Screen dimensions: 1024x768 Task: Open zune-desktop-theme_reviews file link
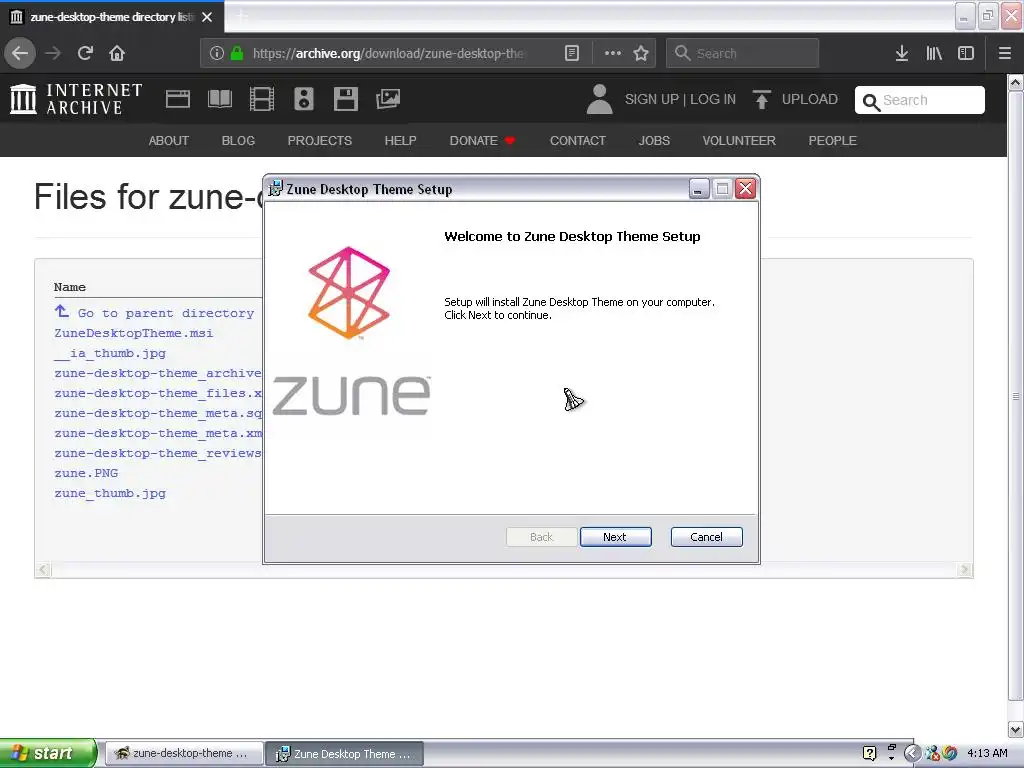pos(158,453)
